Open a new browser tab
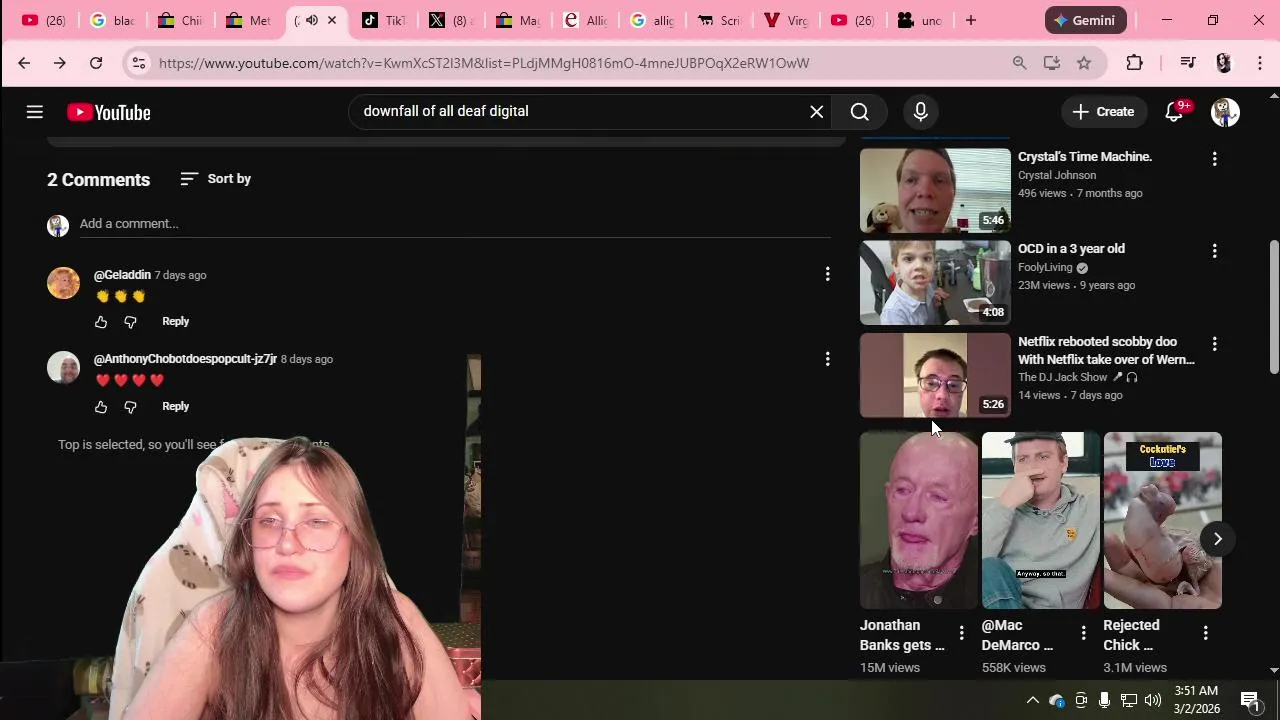This screenshot has height=720, width=1280. (970, 20)
